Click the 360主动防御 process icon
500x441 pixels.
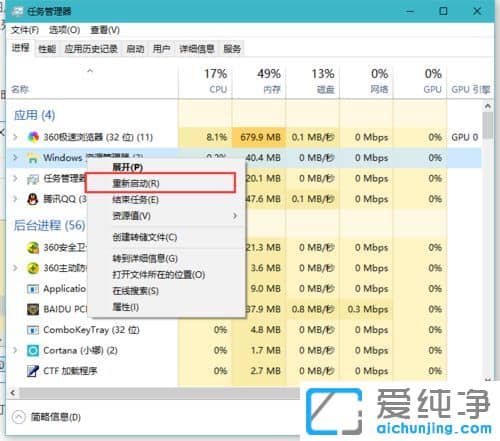tap(33, 268)
